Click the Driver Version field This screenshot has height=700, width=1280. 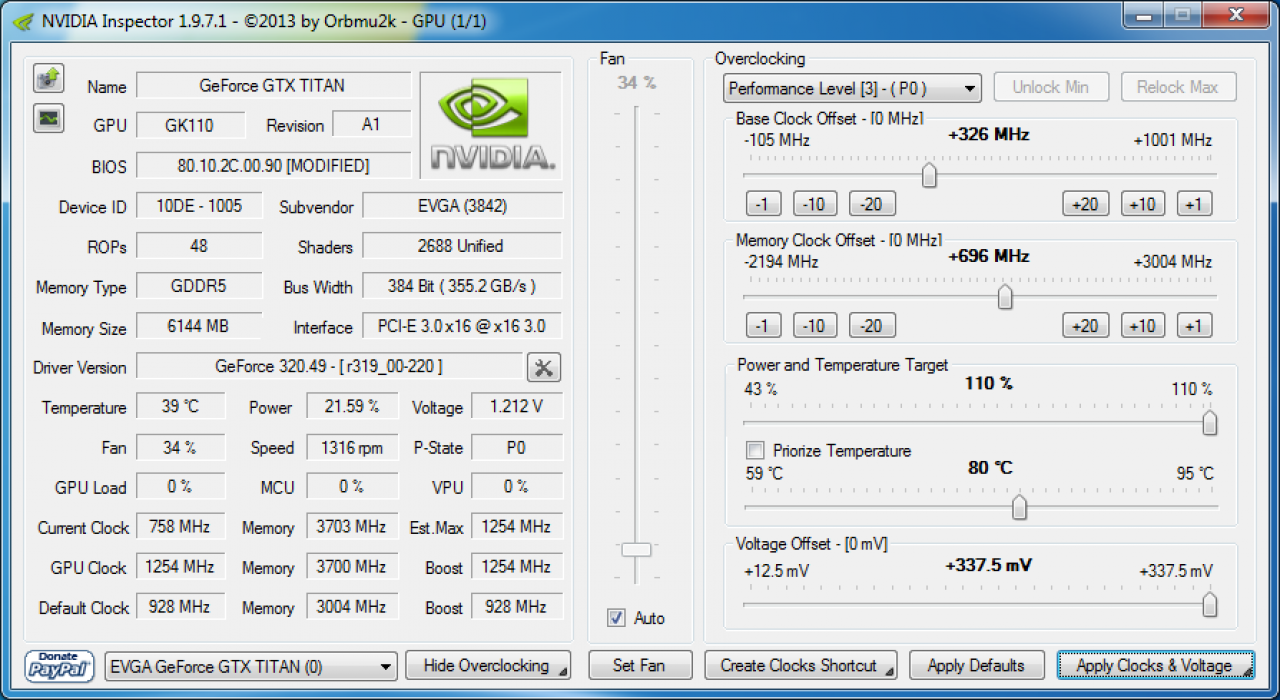[x=329, y=366]
